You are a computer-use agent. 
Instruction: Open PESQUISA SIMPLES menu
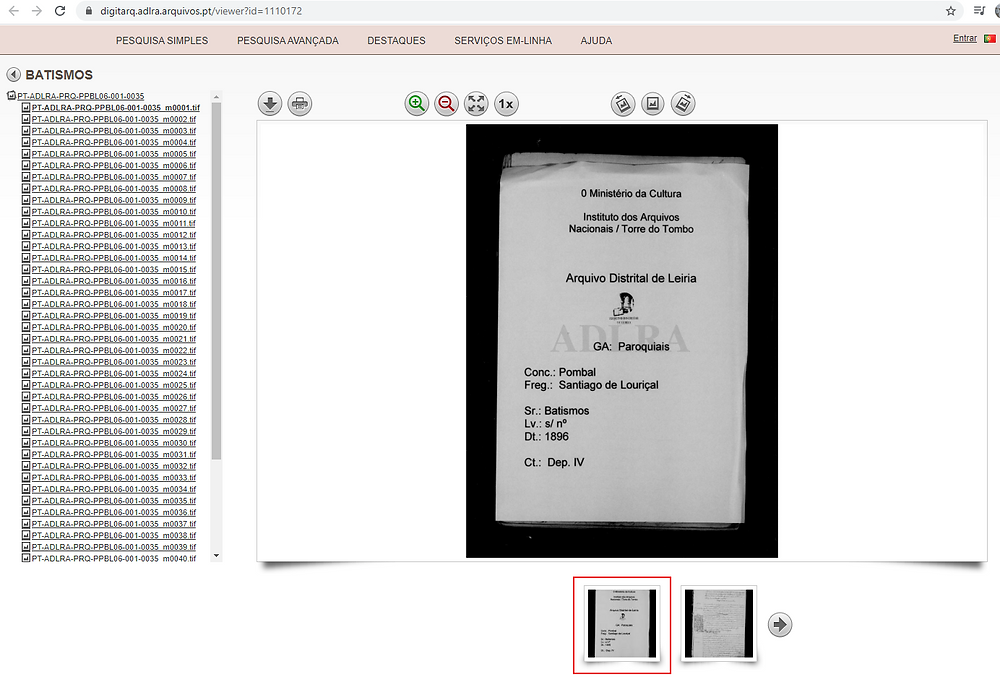click(x=162, y=40)
